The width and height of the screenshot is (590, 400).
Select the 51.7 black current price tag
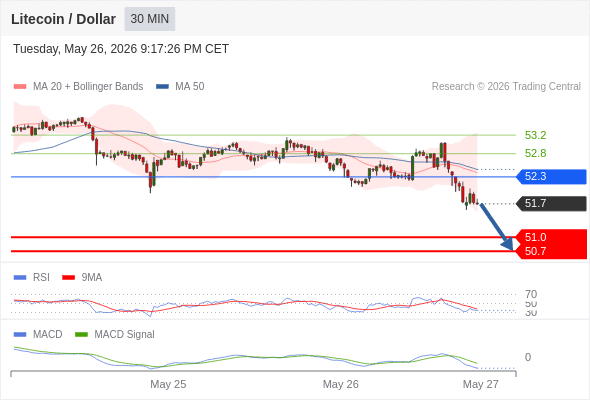coord(551,204)
